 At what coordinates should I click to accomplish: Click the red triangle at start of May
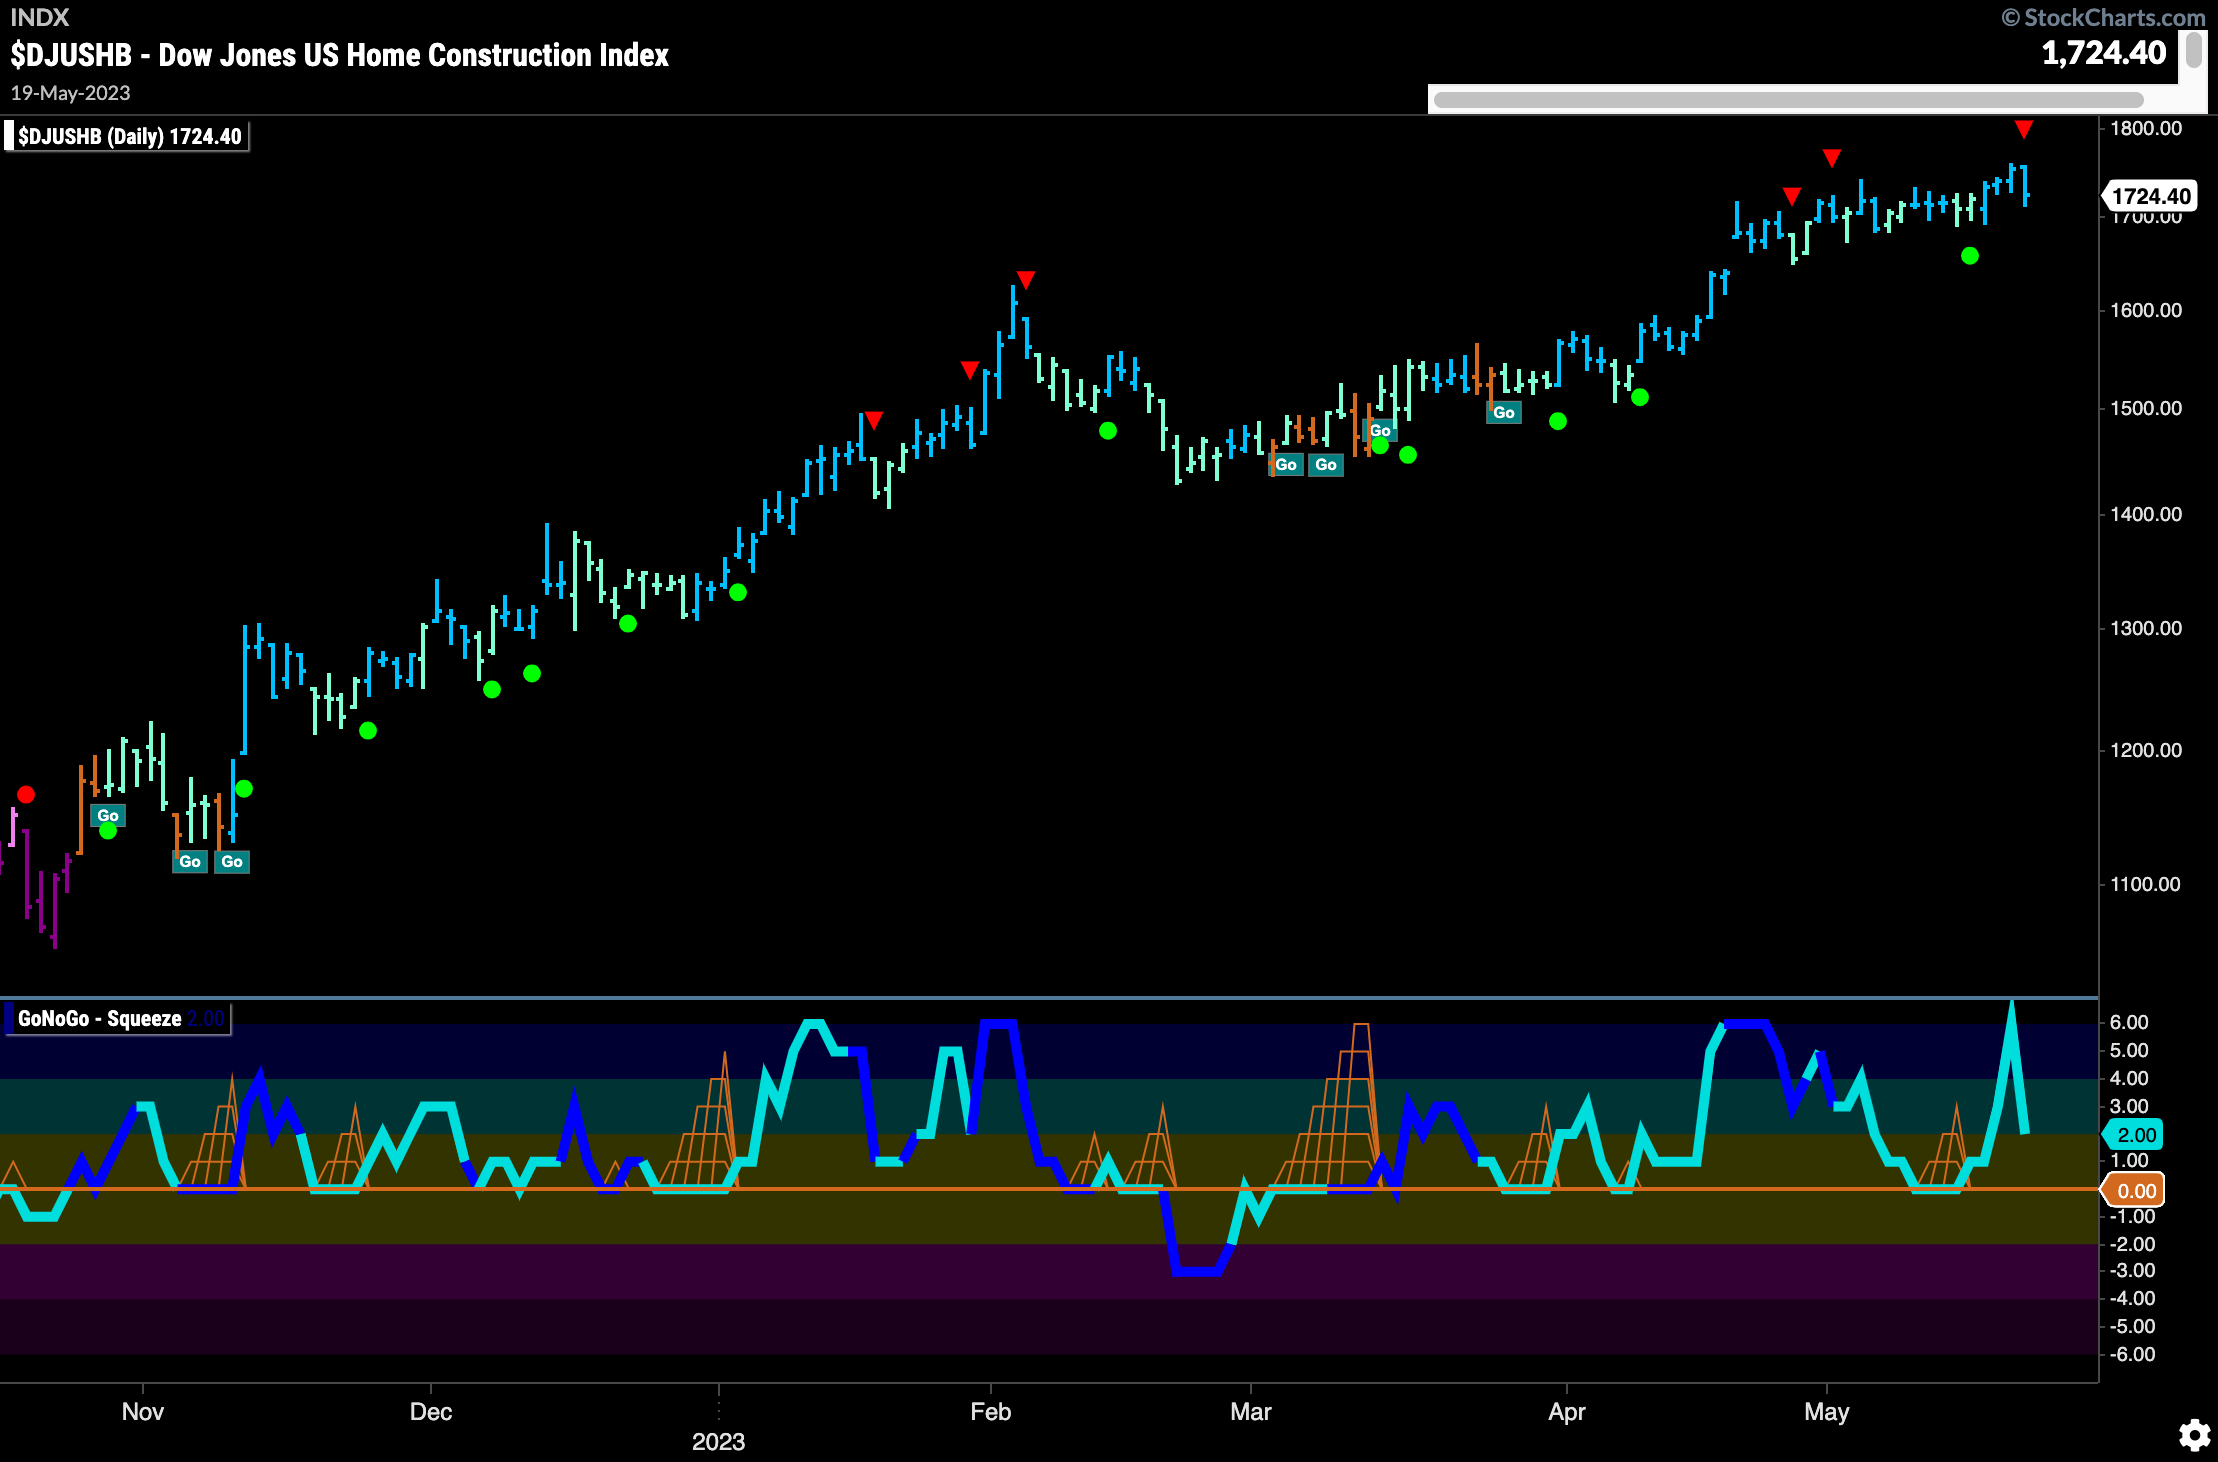pos(1832,158)
